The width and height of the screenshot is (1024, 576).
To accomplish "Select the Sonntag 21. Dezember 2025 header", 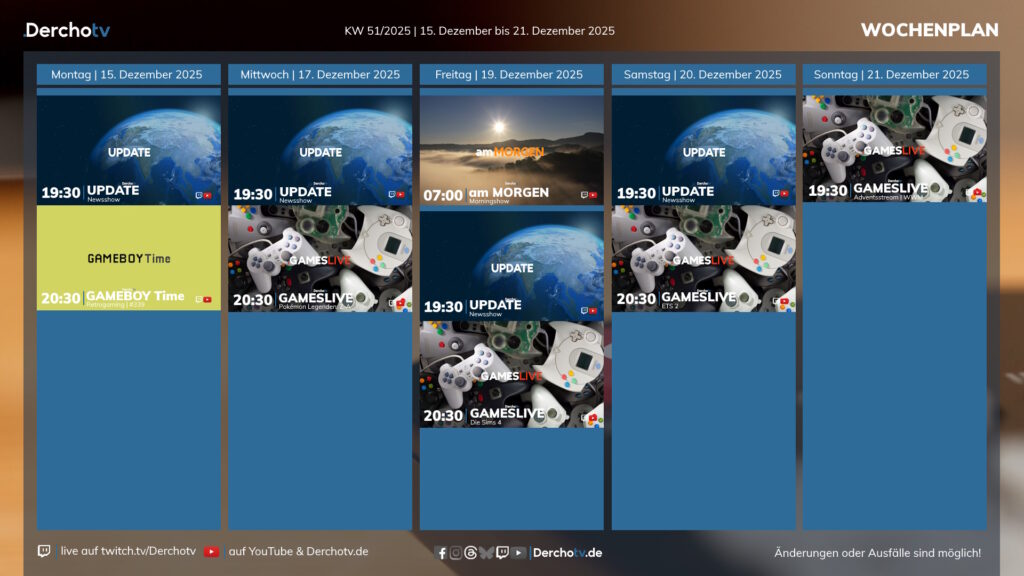I will 894,75.
